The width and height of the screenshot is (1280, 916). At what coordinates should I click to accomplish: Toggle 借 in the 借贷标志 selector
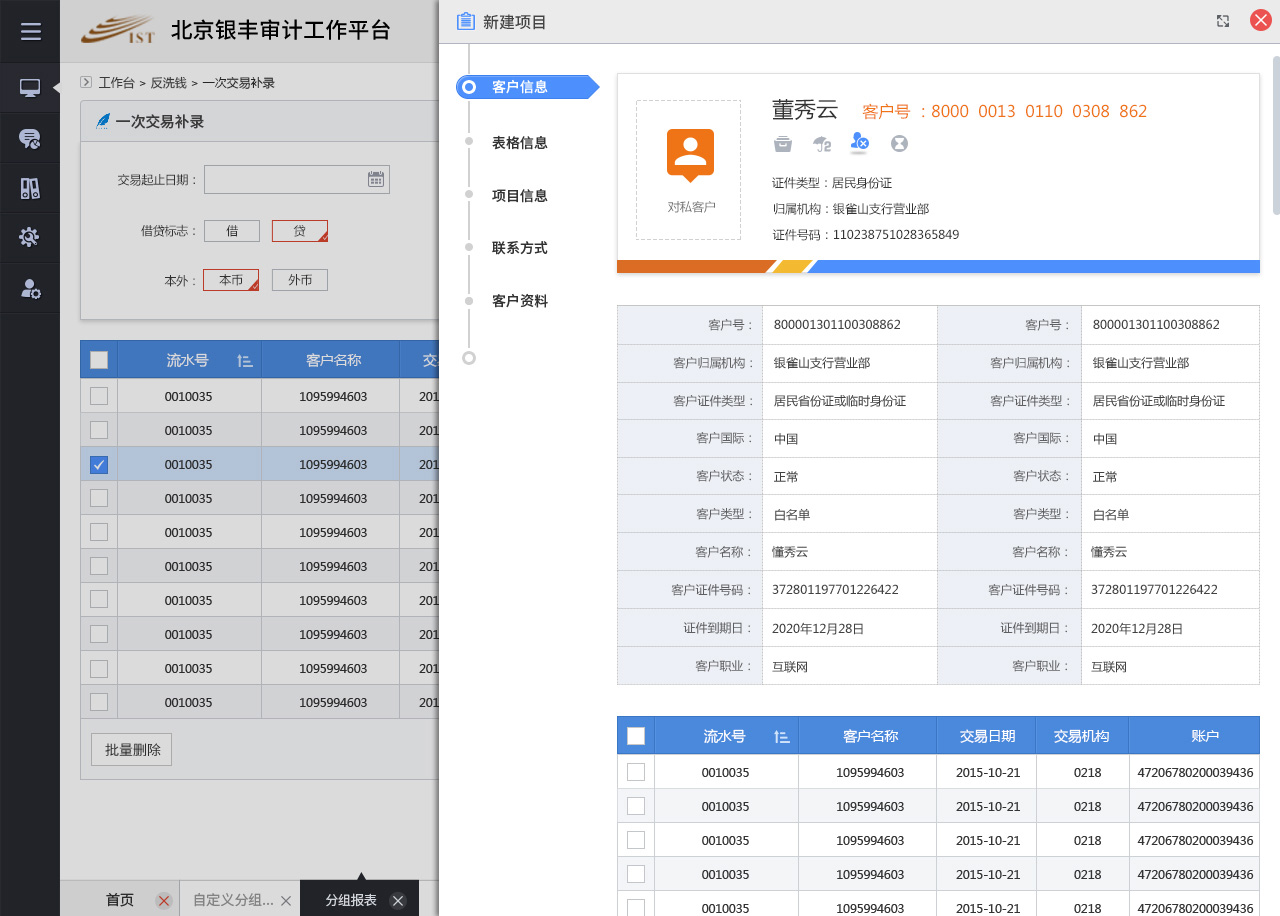[231, 231]
